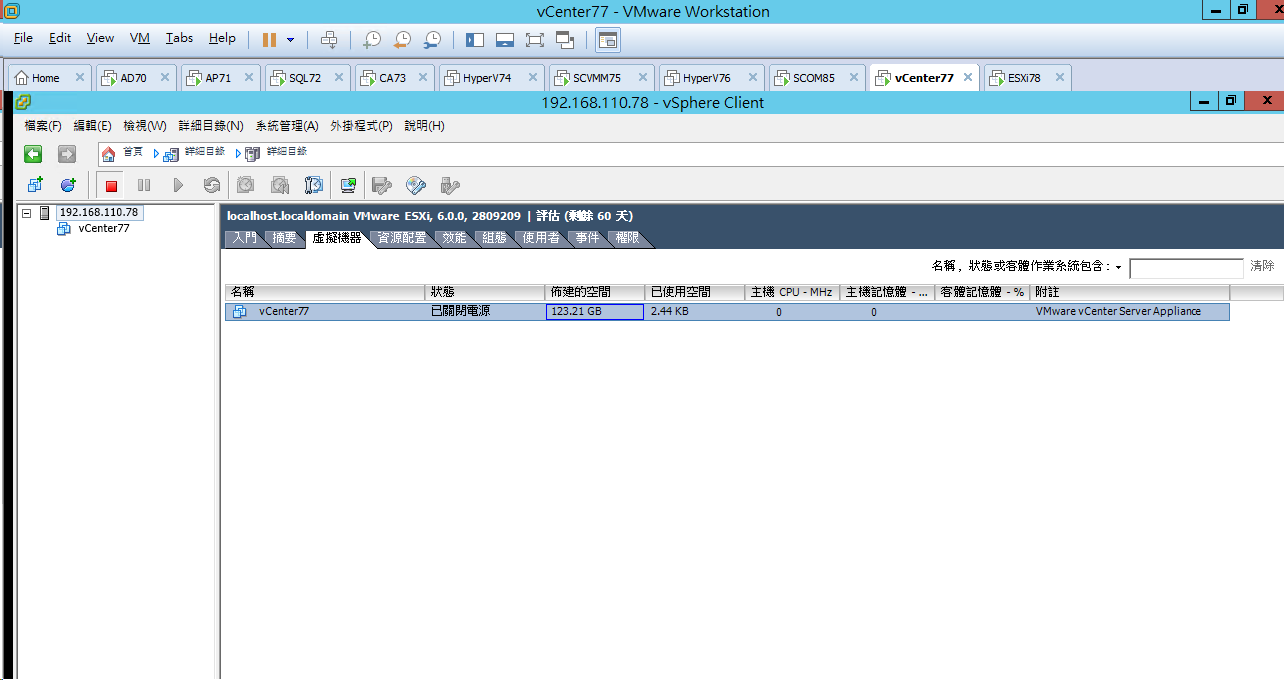The image size is (1284, 680).
Task: Click the VMware vCenter Server Appliance note
Action: [1118, 312]
